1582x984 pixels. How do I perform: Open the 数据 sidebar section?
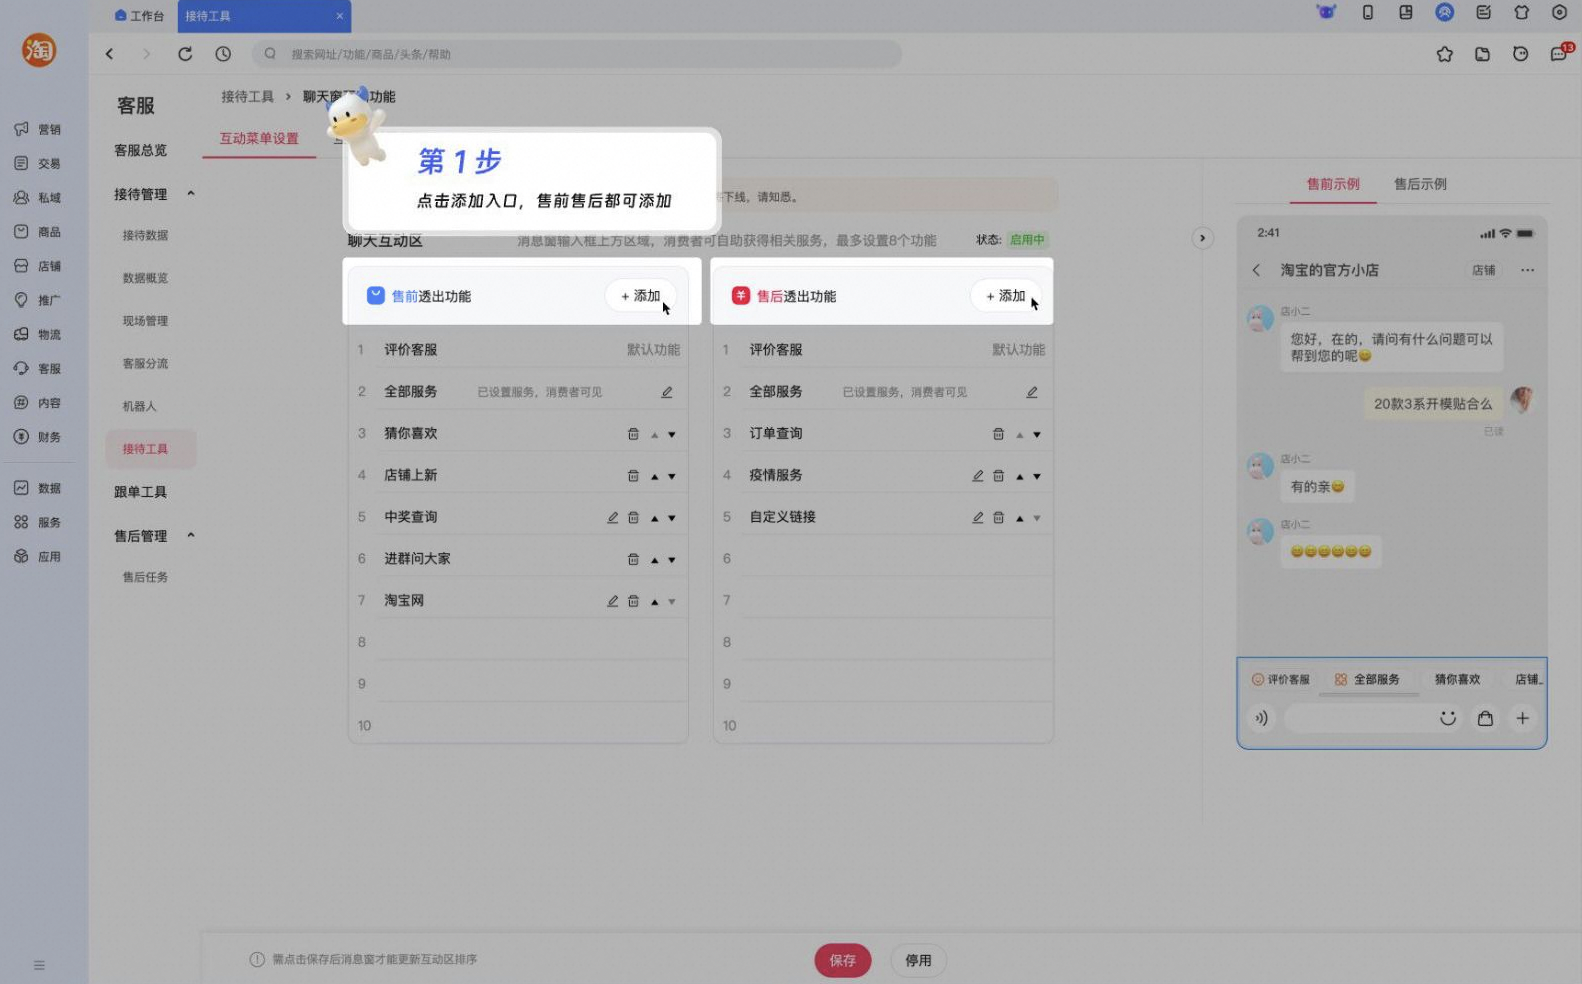coord(38,488)
